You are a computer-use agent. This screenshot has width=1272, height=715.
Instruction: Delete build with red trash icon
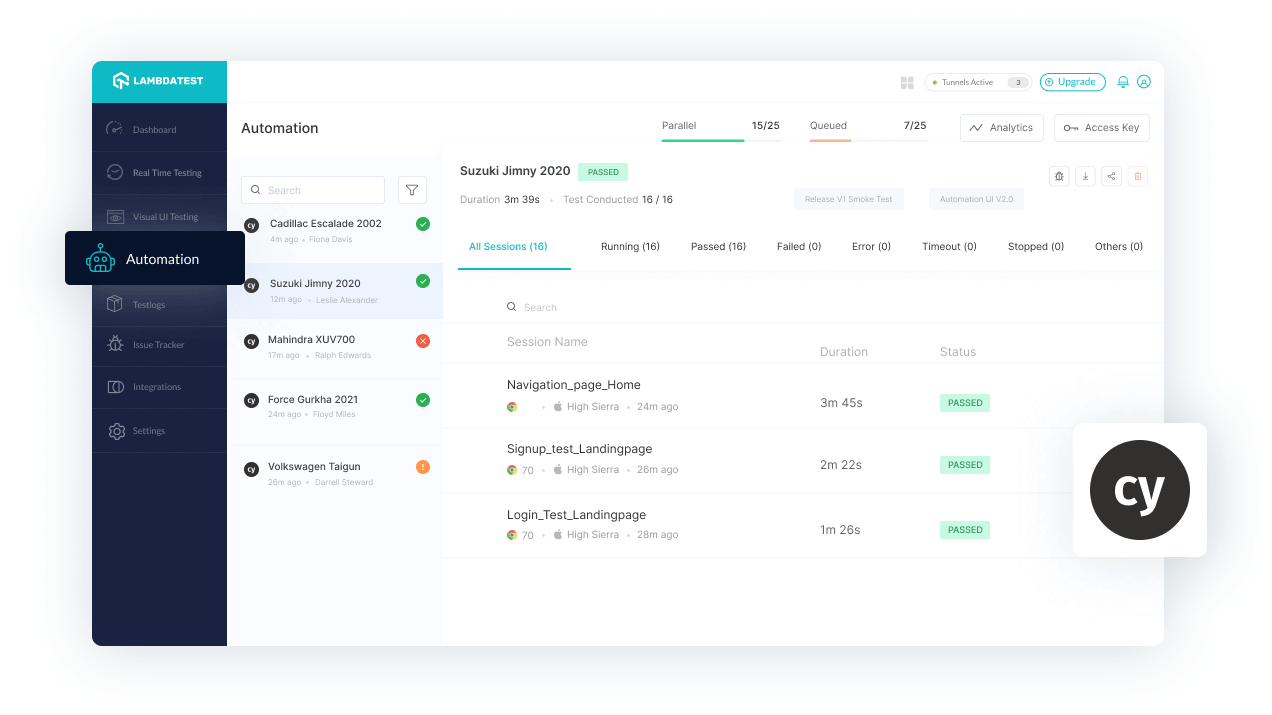coord(1137,176)
